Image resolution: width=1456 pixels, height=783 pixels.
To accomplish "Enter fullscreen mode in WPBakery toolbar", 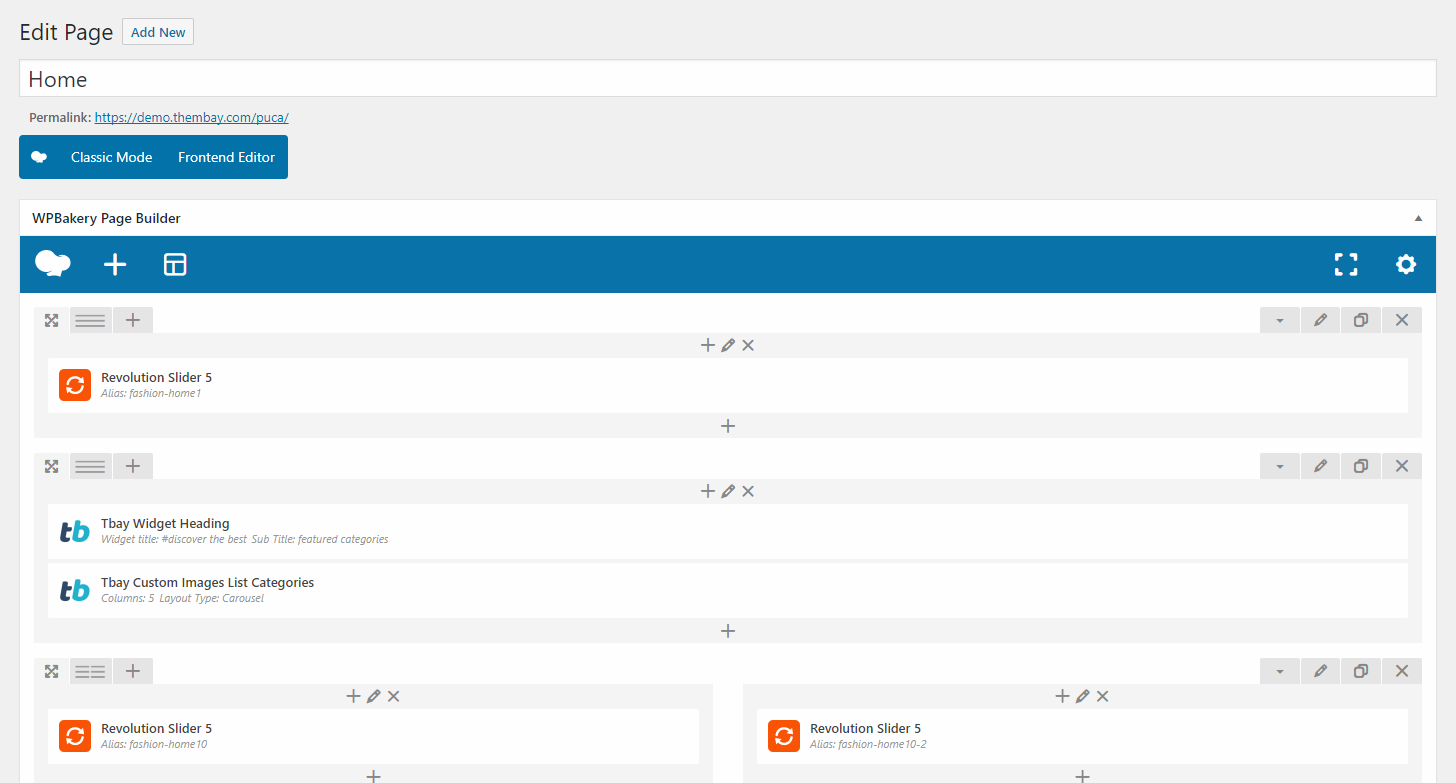I will pos(1346,264).
